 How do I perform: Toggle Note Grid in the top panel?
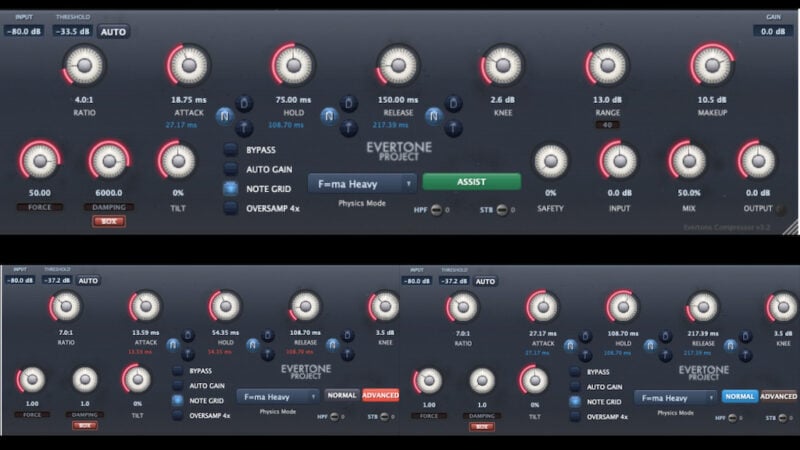[x=231, y=189]
